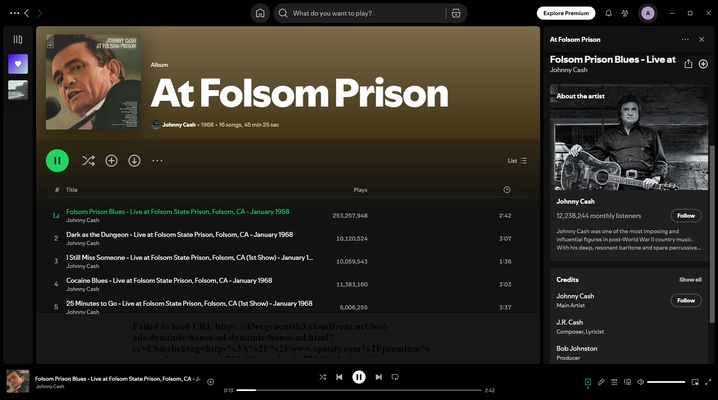
Task: Show all credits
Action: coord(690,280)
